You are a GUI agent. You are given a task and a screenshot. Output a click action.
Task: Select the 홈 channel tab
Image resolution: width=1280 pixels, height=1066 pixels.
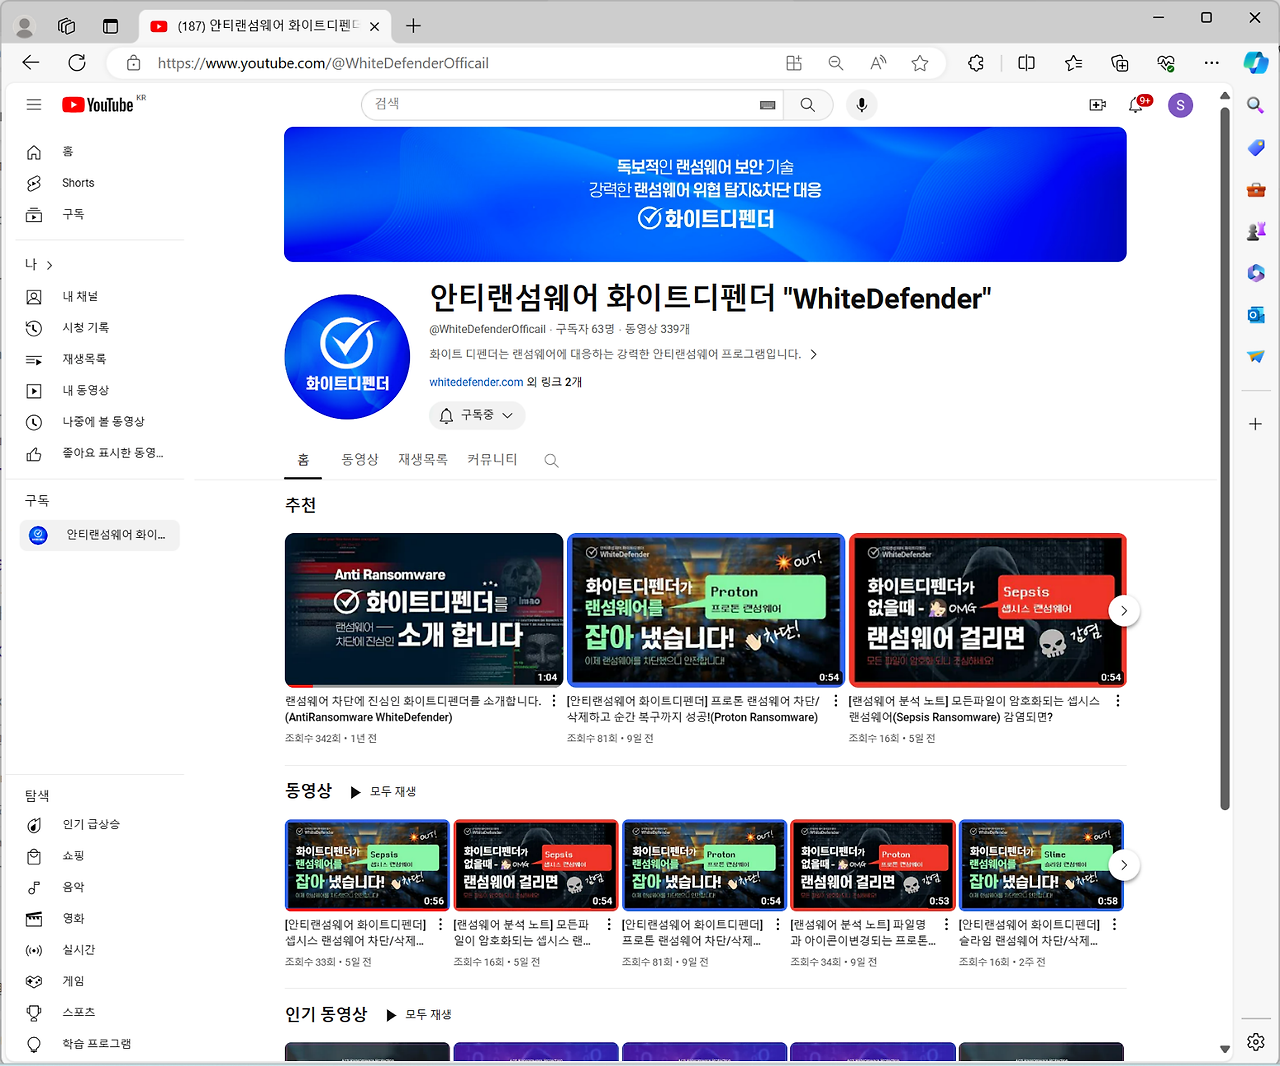303,460
